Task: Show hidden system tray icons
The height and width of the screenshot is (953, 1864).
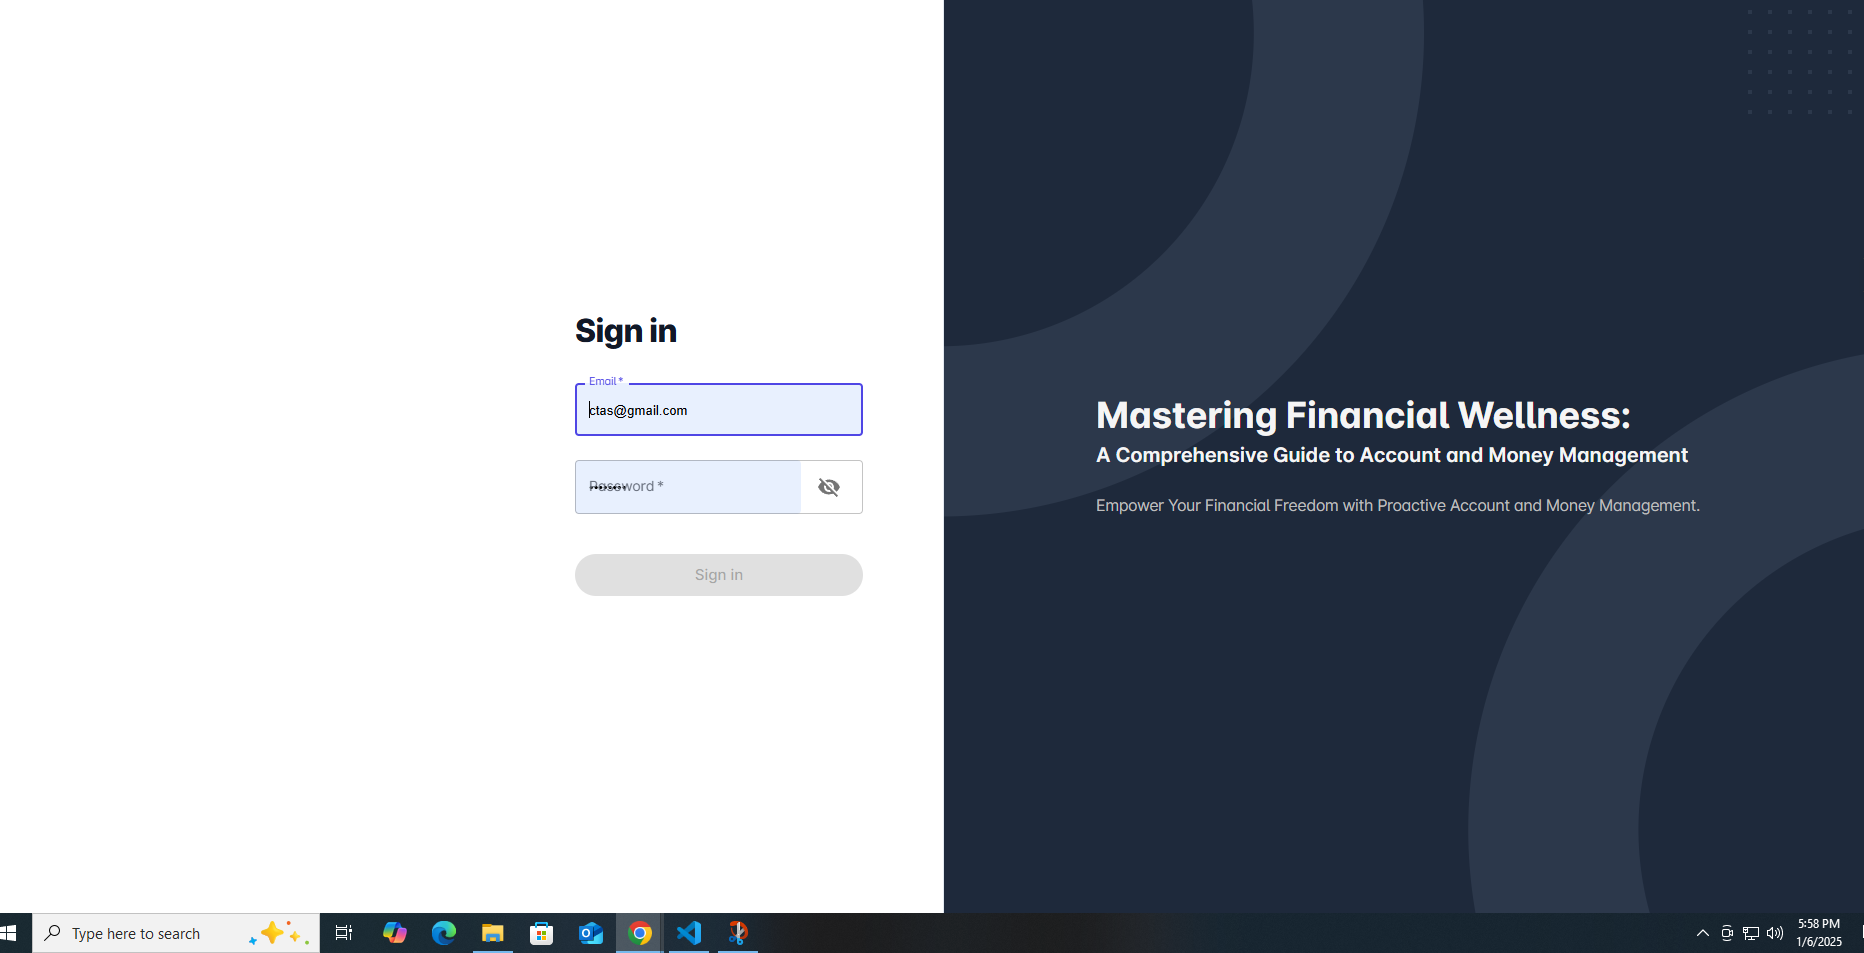Action: 1703,933
